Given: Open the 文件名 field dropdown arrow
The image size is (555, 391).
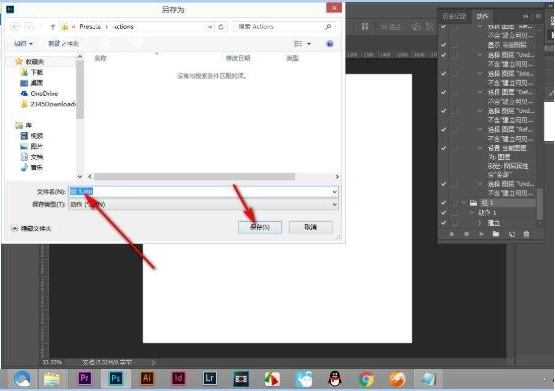Looking at the screenshot, I should pos(334,192).
